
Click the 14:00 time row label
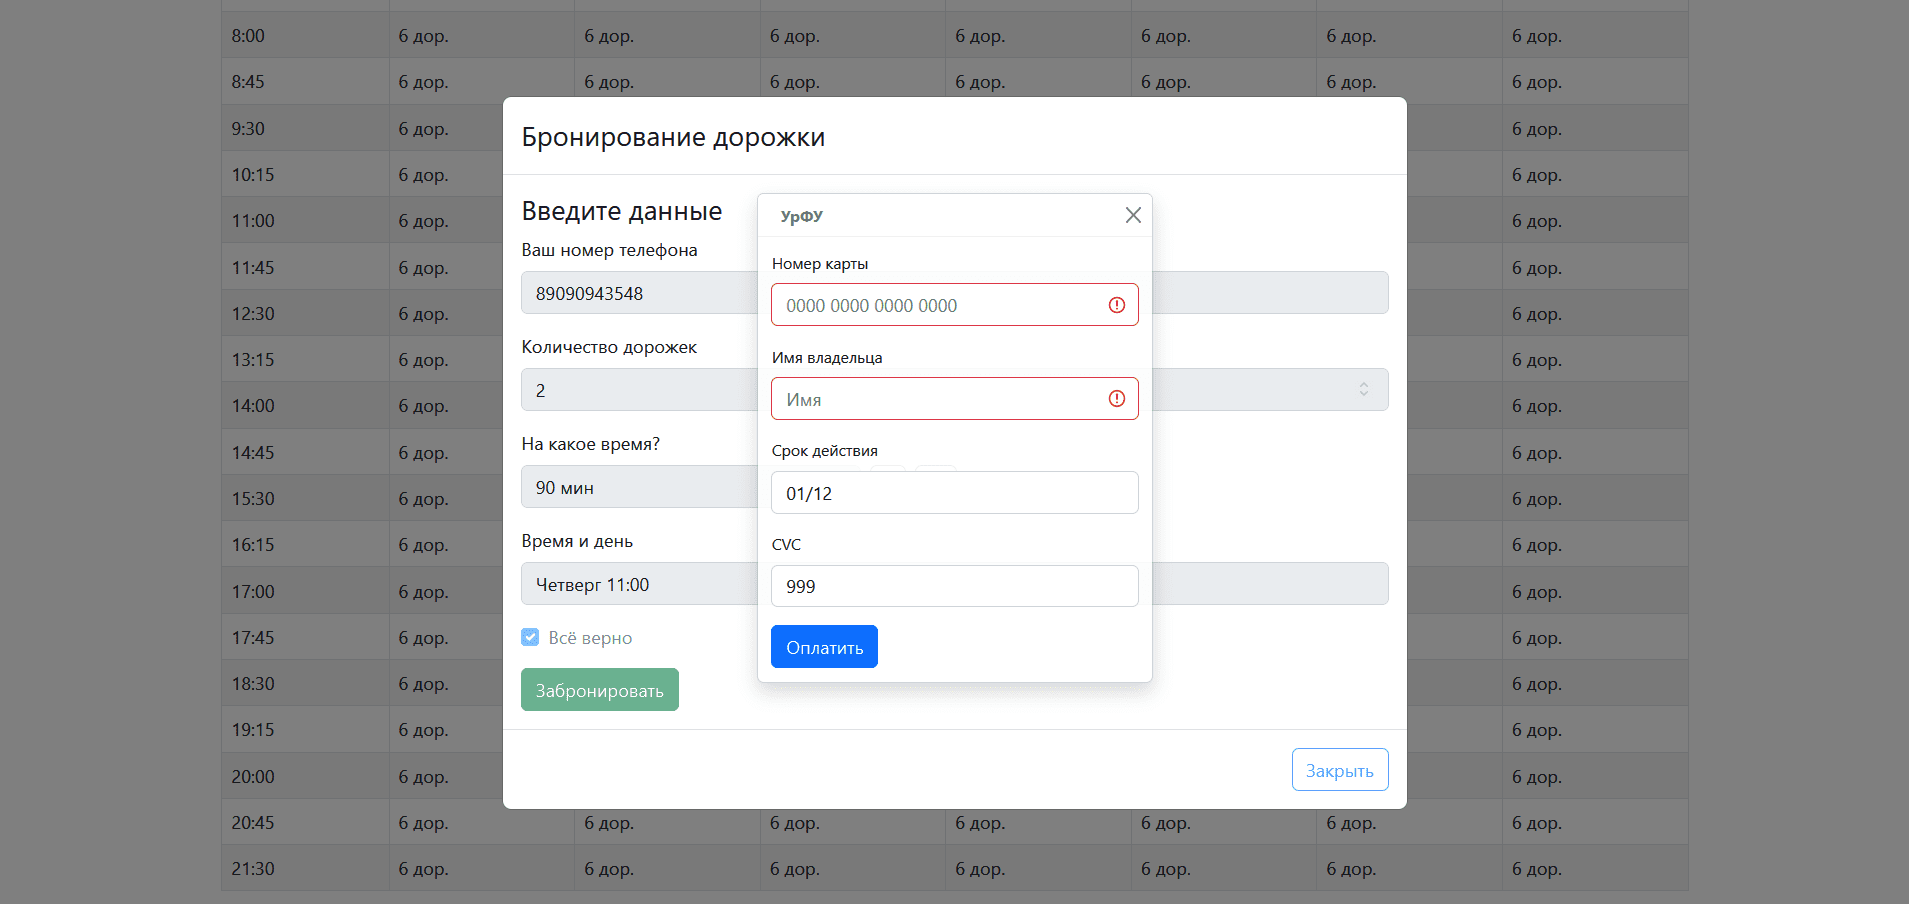point(253,406)
